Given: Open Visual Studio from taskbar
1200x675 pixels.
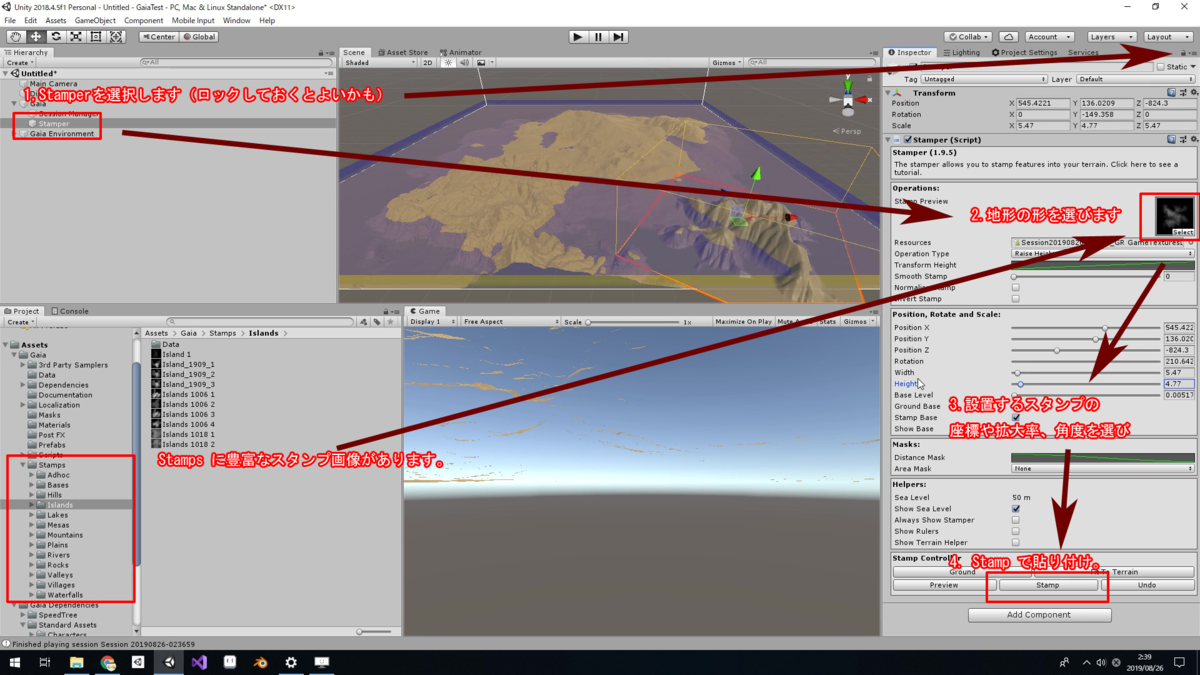Looking at the screenshot, I should (199, 662).
